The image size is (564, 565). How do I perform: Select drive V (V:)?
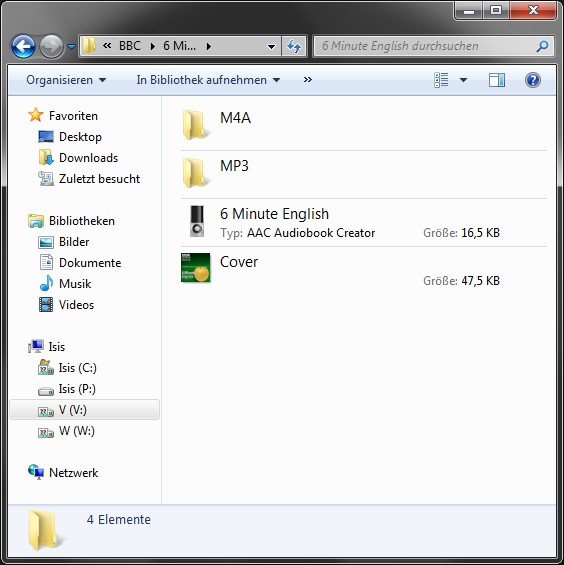click(72, 410)
